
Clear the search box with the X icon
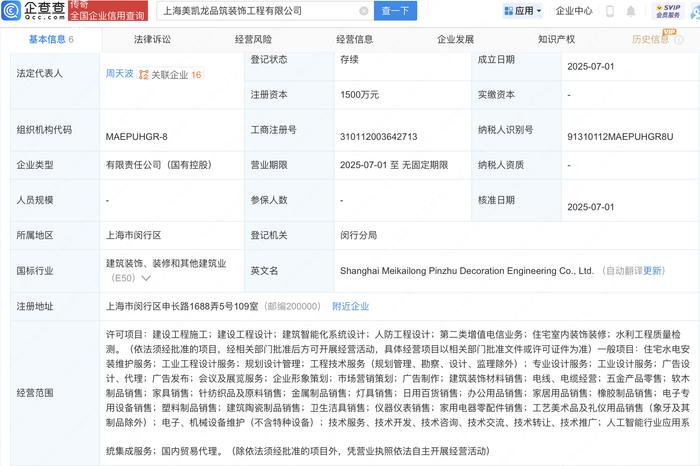(x=364, y=11)
